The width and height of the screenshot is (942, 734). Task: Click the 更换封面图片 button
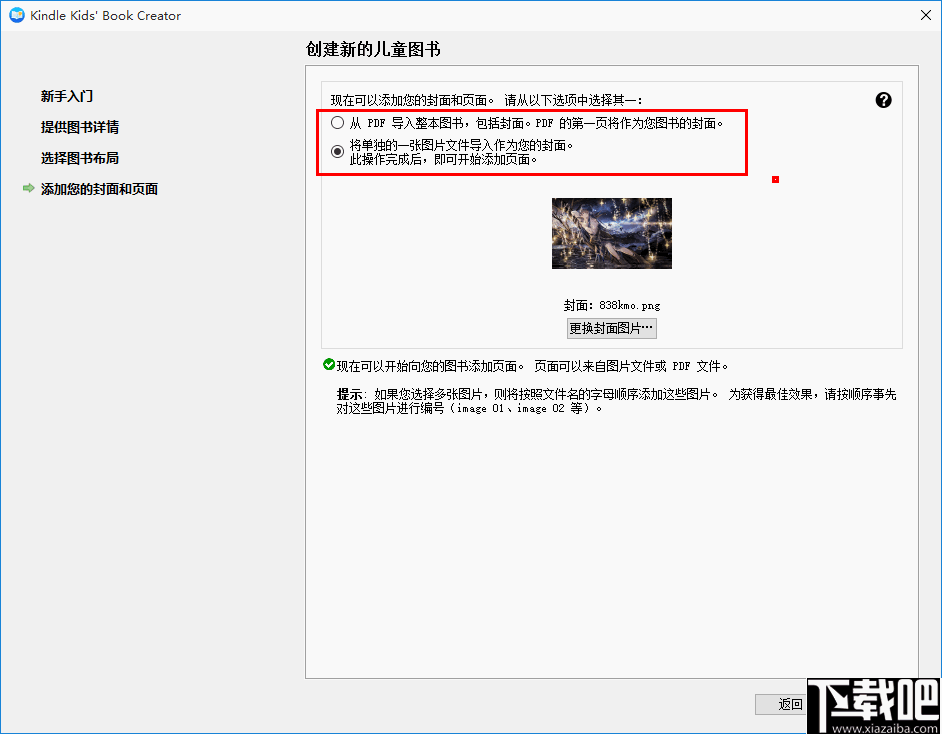click(611, 328)
